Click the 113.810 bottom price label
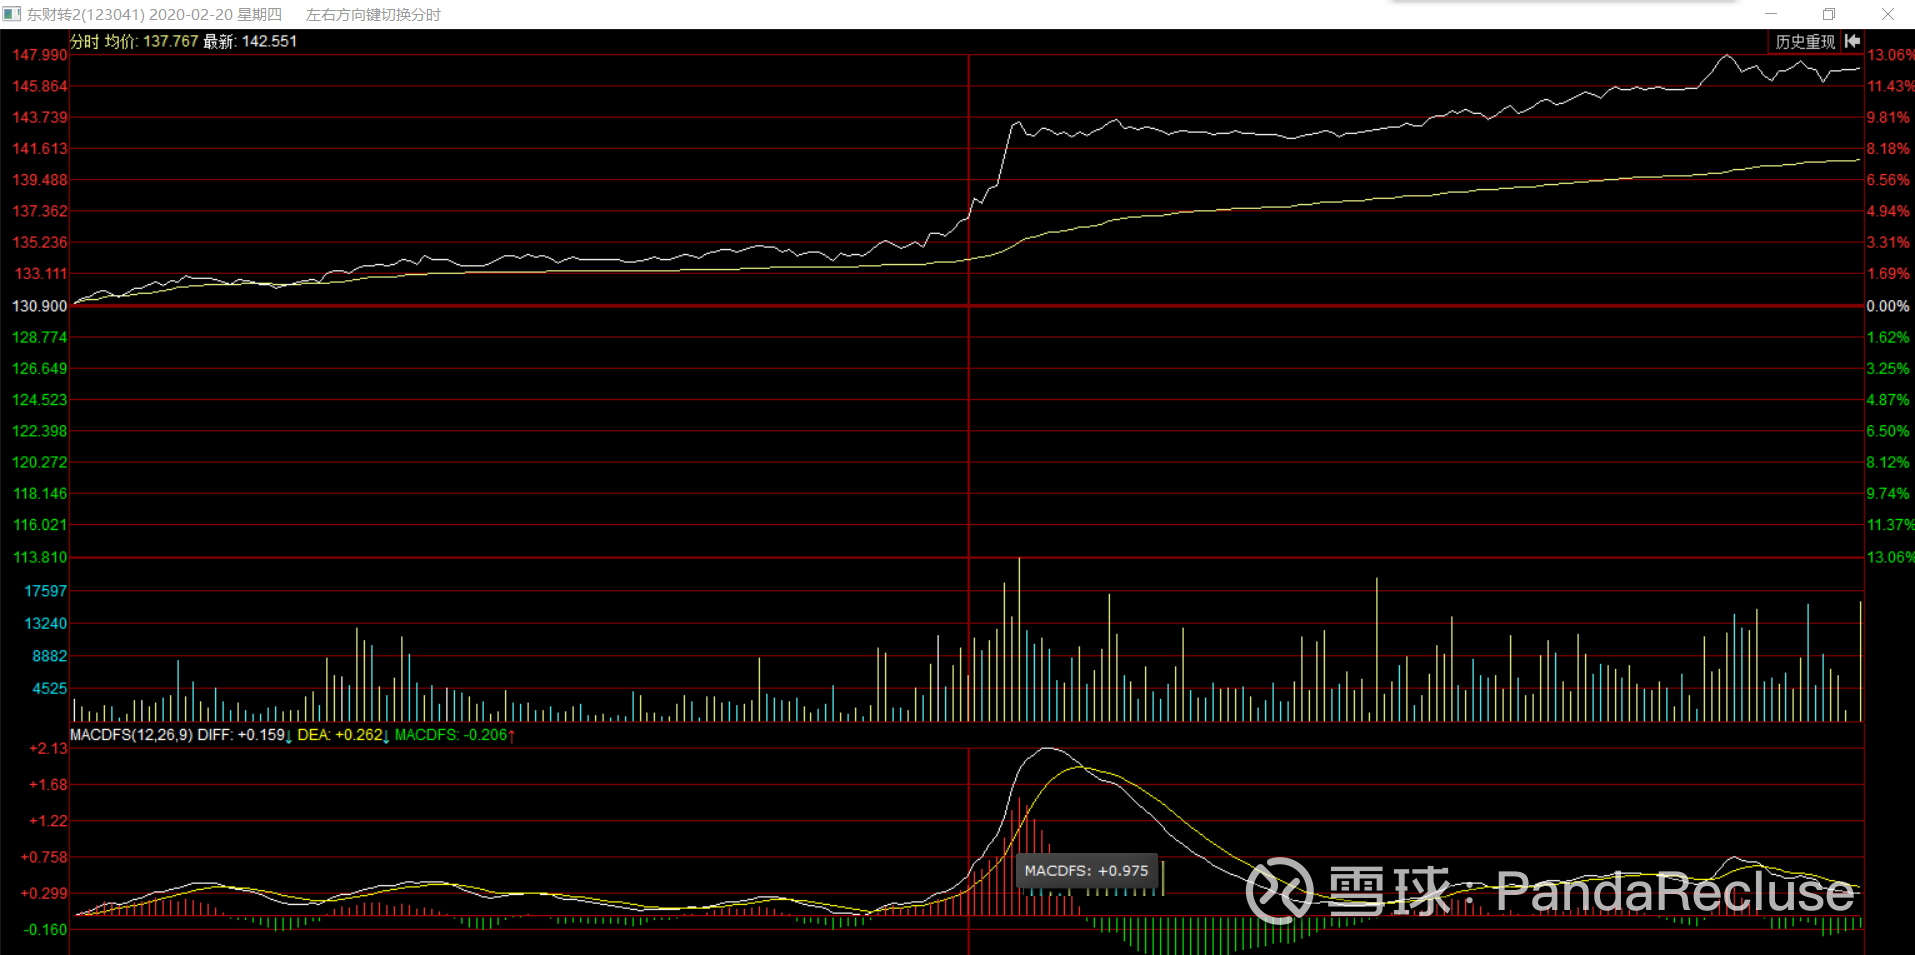This screenshot has width=1915, height=955. coord(39,557)
